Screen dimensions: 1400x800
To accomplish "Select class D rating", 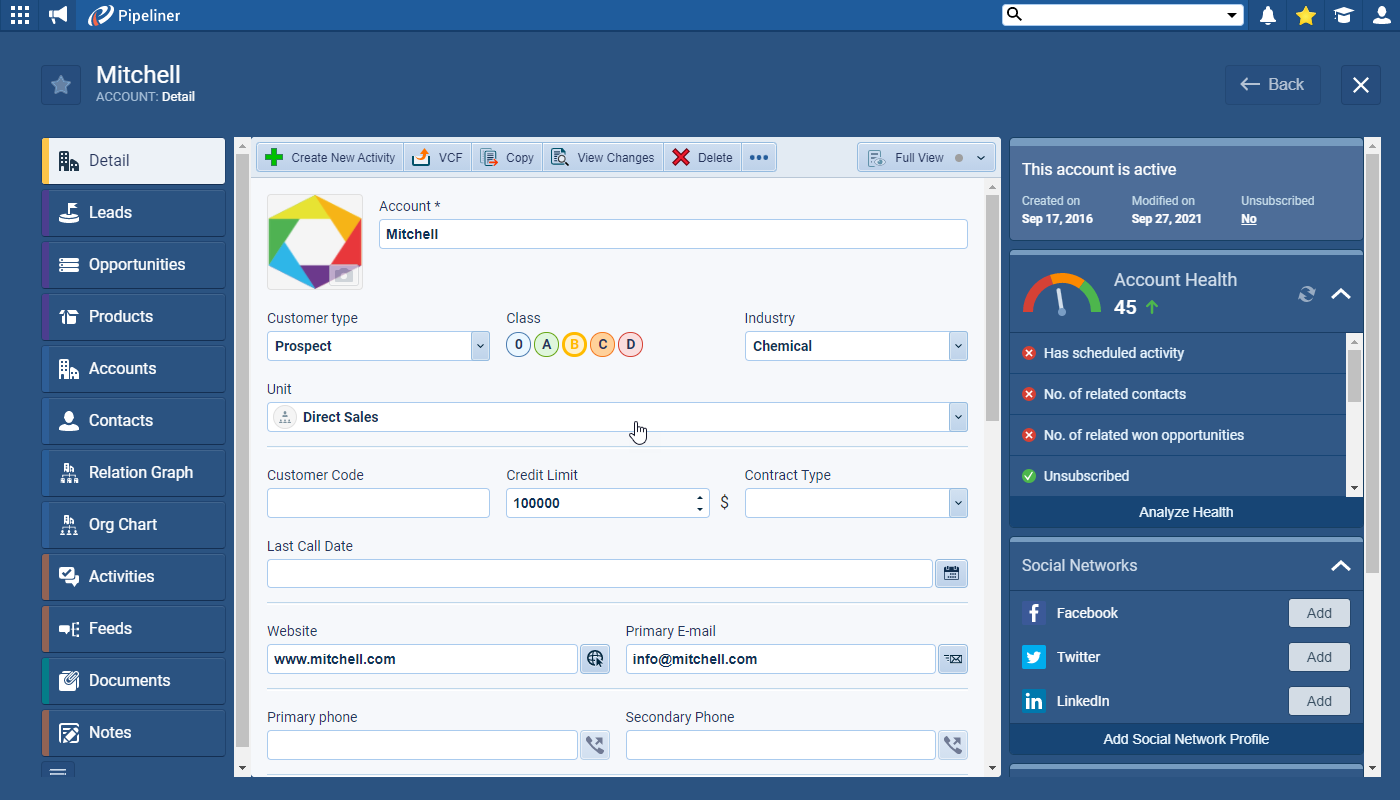I will 630,345.
